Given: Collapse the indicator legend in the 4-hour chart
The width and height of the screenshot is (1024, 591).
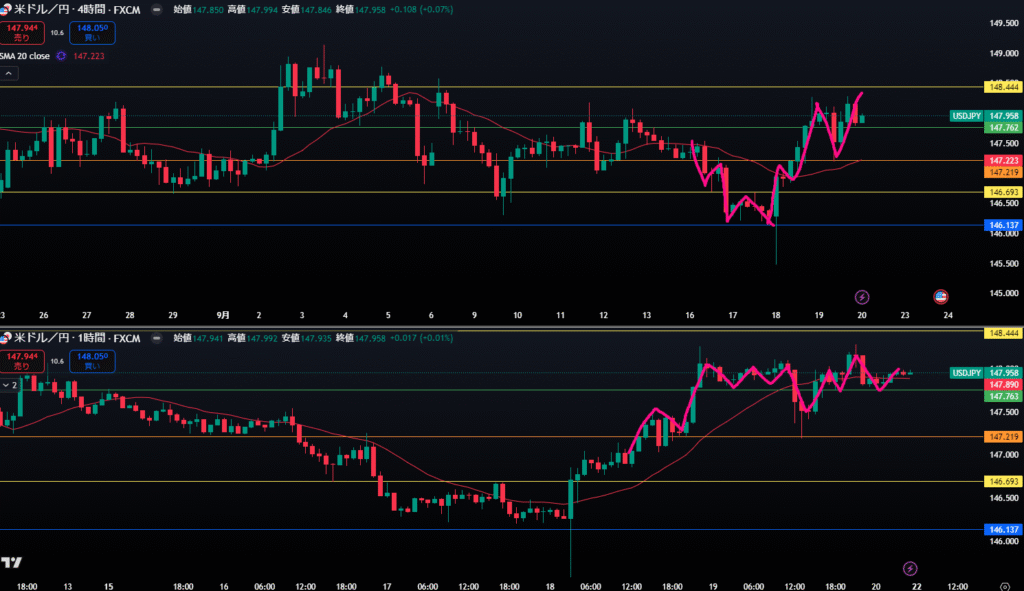Looking at the screenshot, I should coord(9,74).
